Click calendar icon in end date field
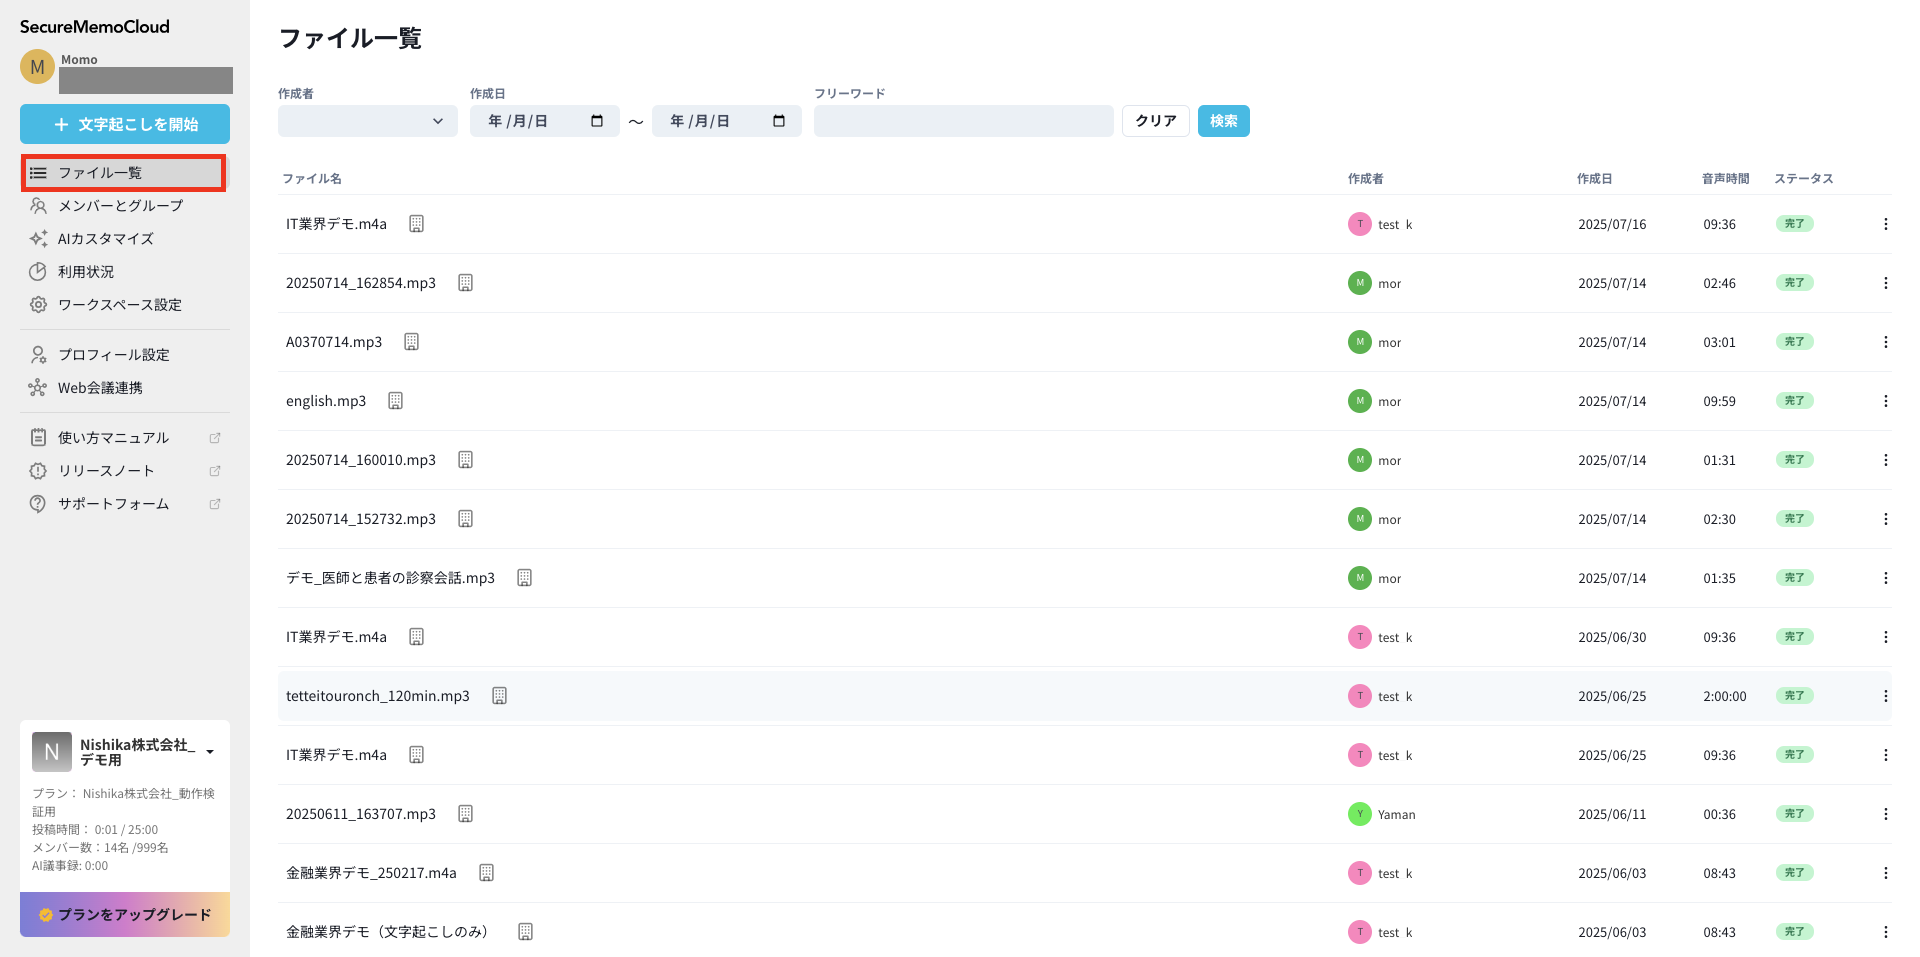Screen dimensions: 1920x957 pyautogui.click(x=779, y=121)
